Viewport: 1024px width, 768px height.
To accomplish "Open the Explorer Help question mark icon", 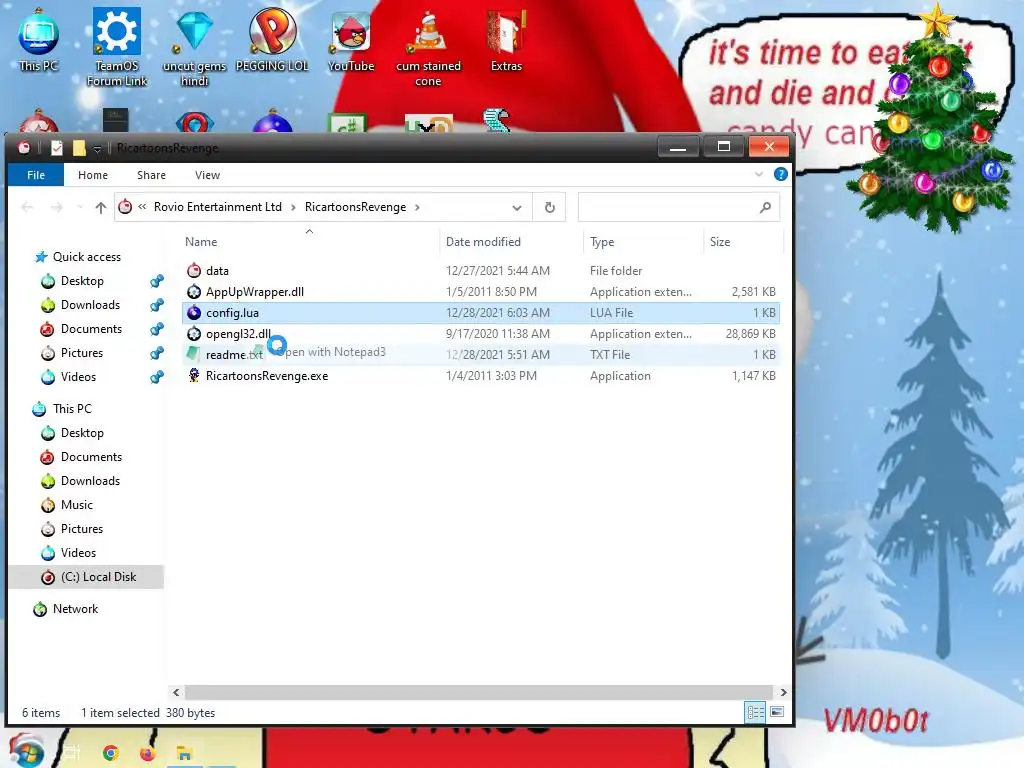I will pyautogui.click(x=780, y=174).
